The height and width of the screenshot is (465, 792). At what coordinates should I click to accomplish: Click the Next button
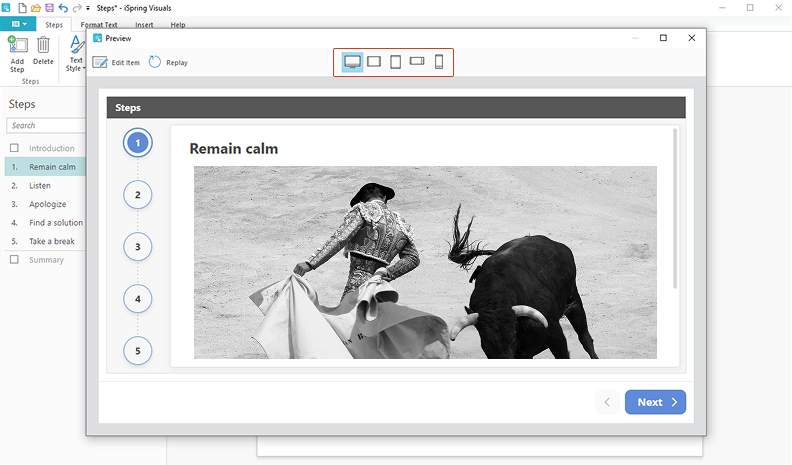655,402
